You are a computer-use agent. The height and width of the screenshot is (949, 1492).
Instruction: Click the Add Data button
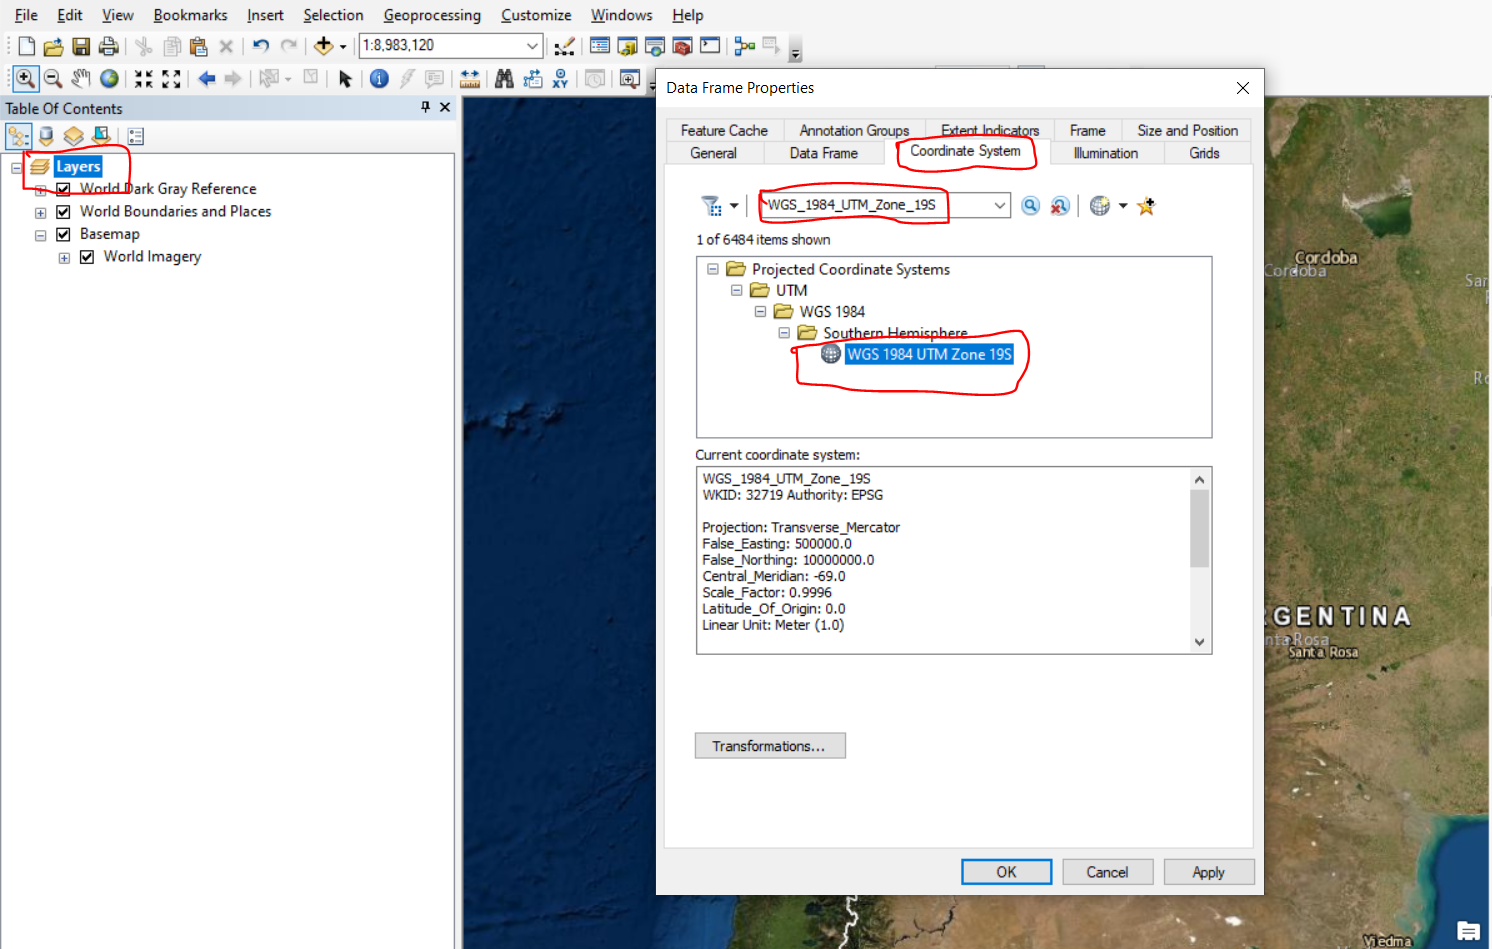click(x=322, y=46)
